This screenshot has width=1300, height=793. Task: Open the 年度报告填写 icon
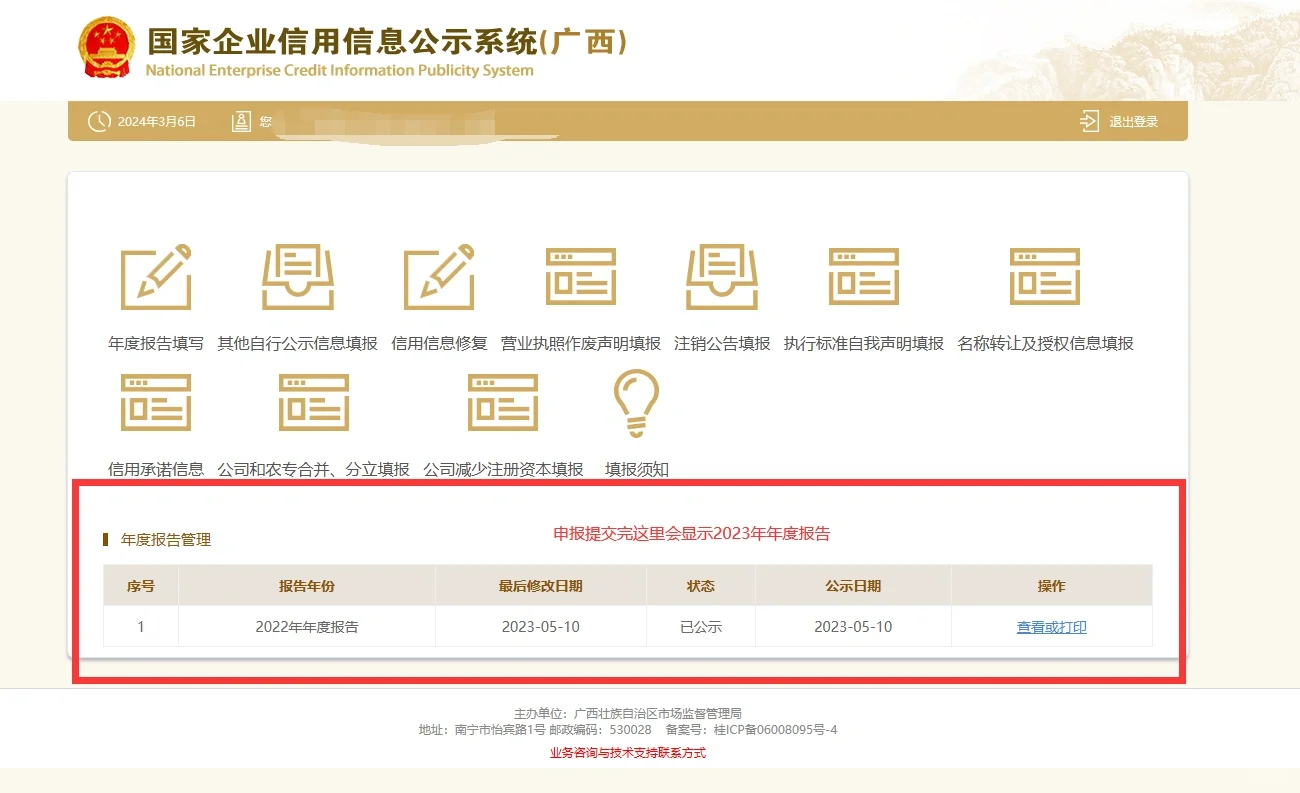click(156, 276)
